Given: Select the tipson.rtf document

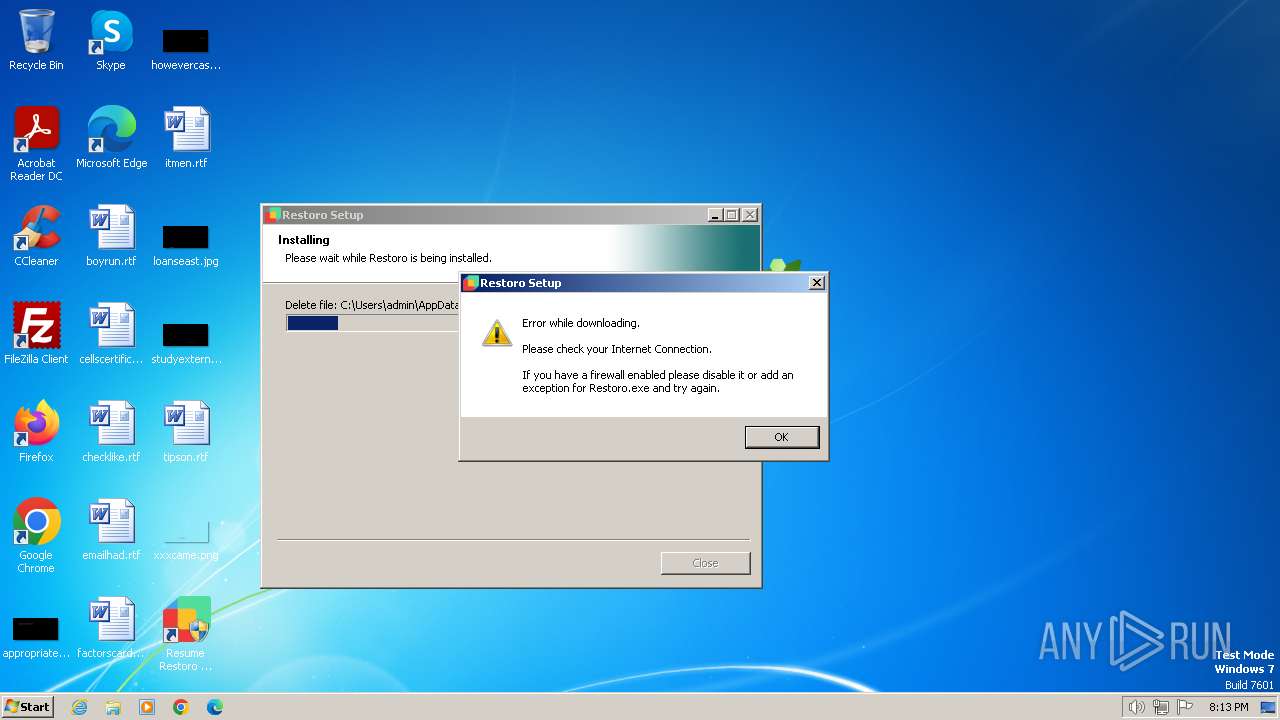Looking at the screenshot, I should coord(186,432).
